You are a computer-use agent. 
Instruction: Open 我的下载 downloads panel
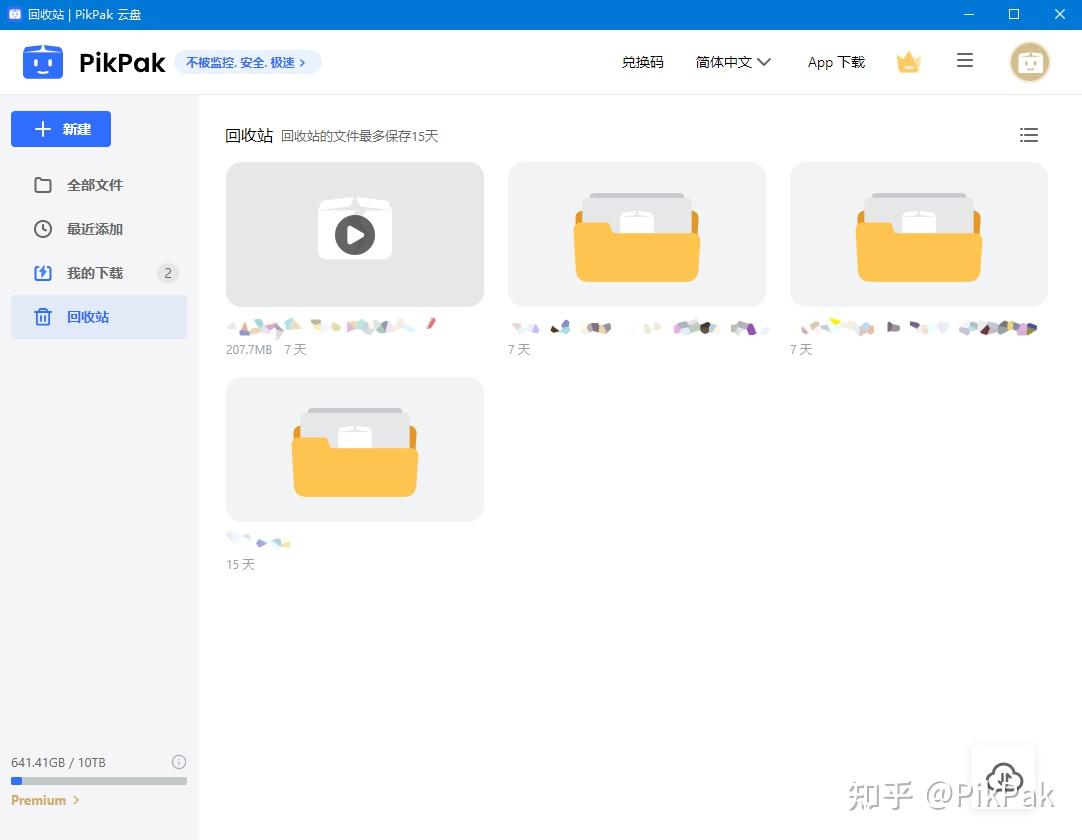pos(95,273)
